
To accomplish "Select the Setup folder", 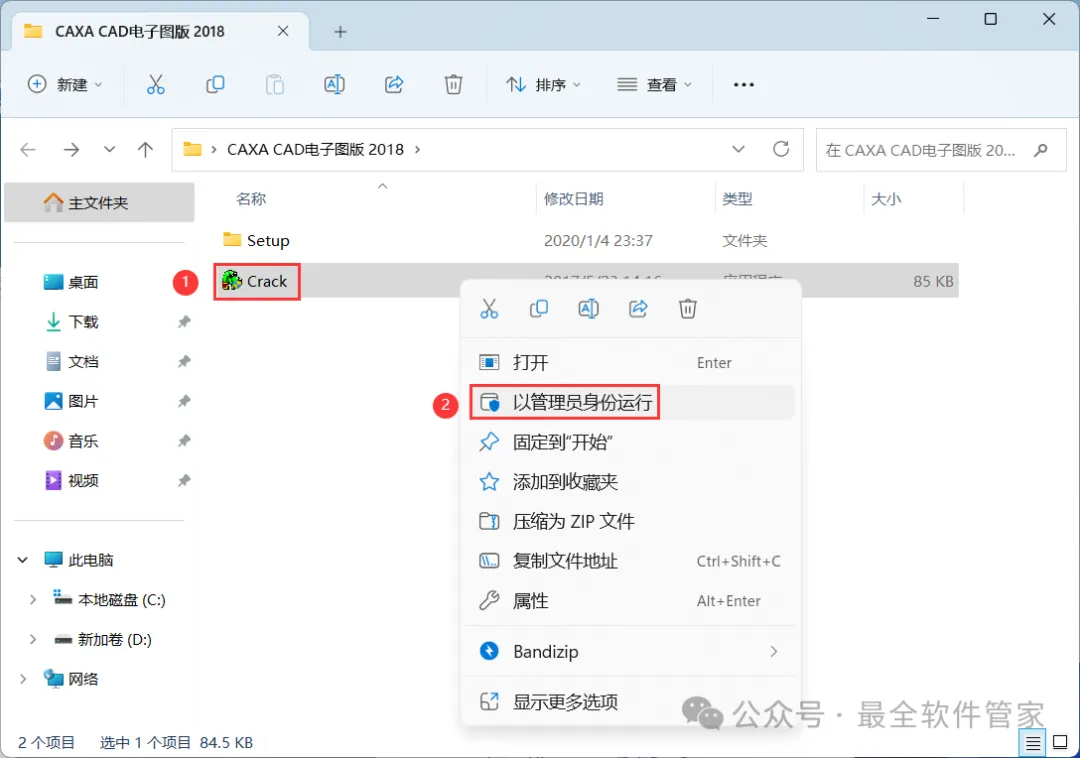I will tap(256, 240).
